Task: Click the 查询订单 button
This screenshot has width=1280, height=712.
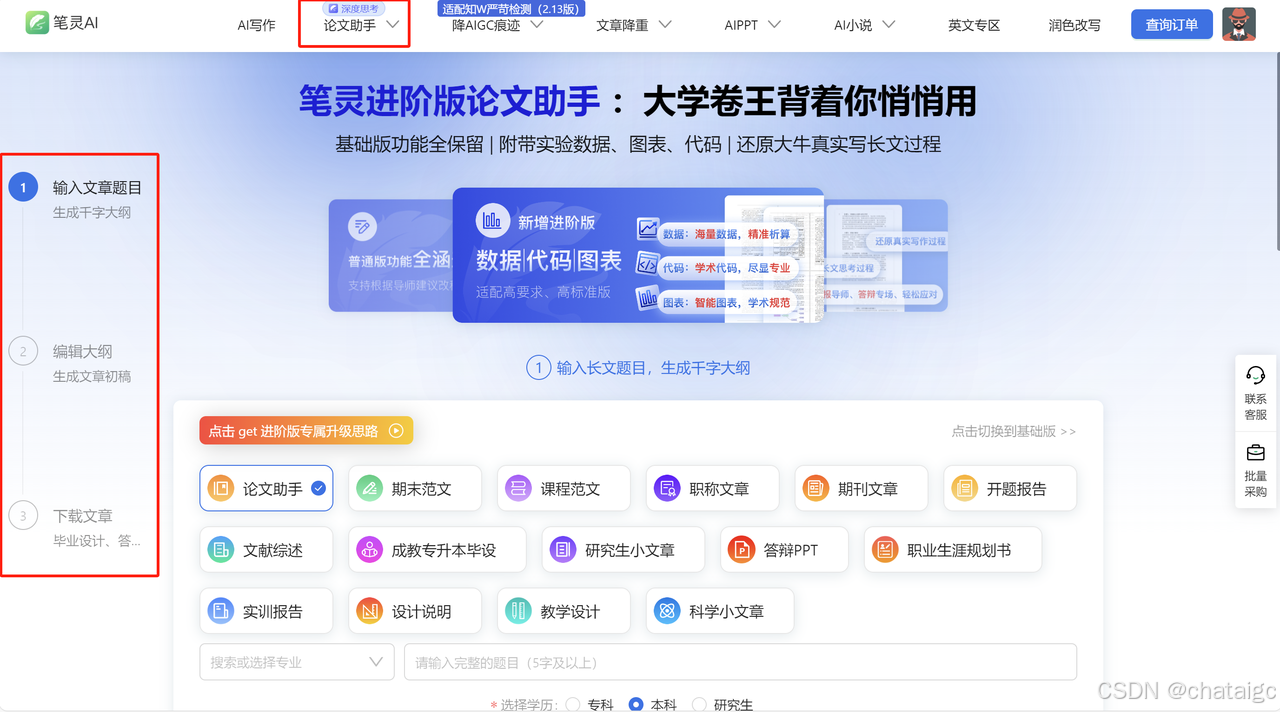Action: point(1172,25)
